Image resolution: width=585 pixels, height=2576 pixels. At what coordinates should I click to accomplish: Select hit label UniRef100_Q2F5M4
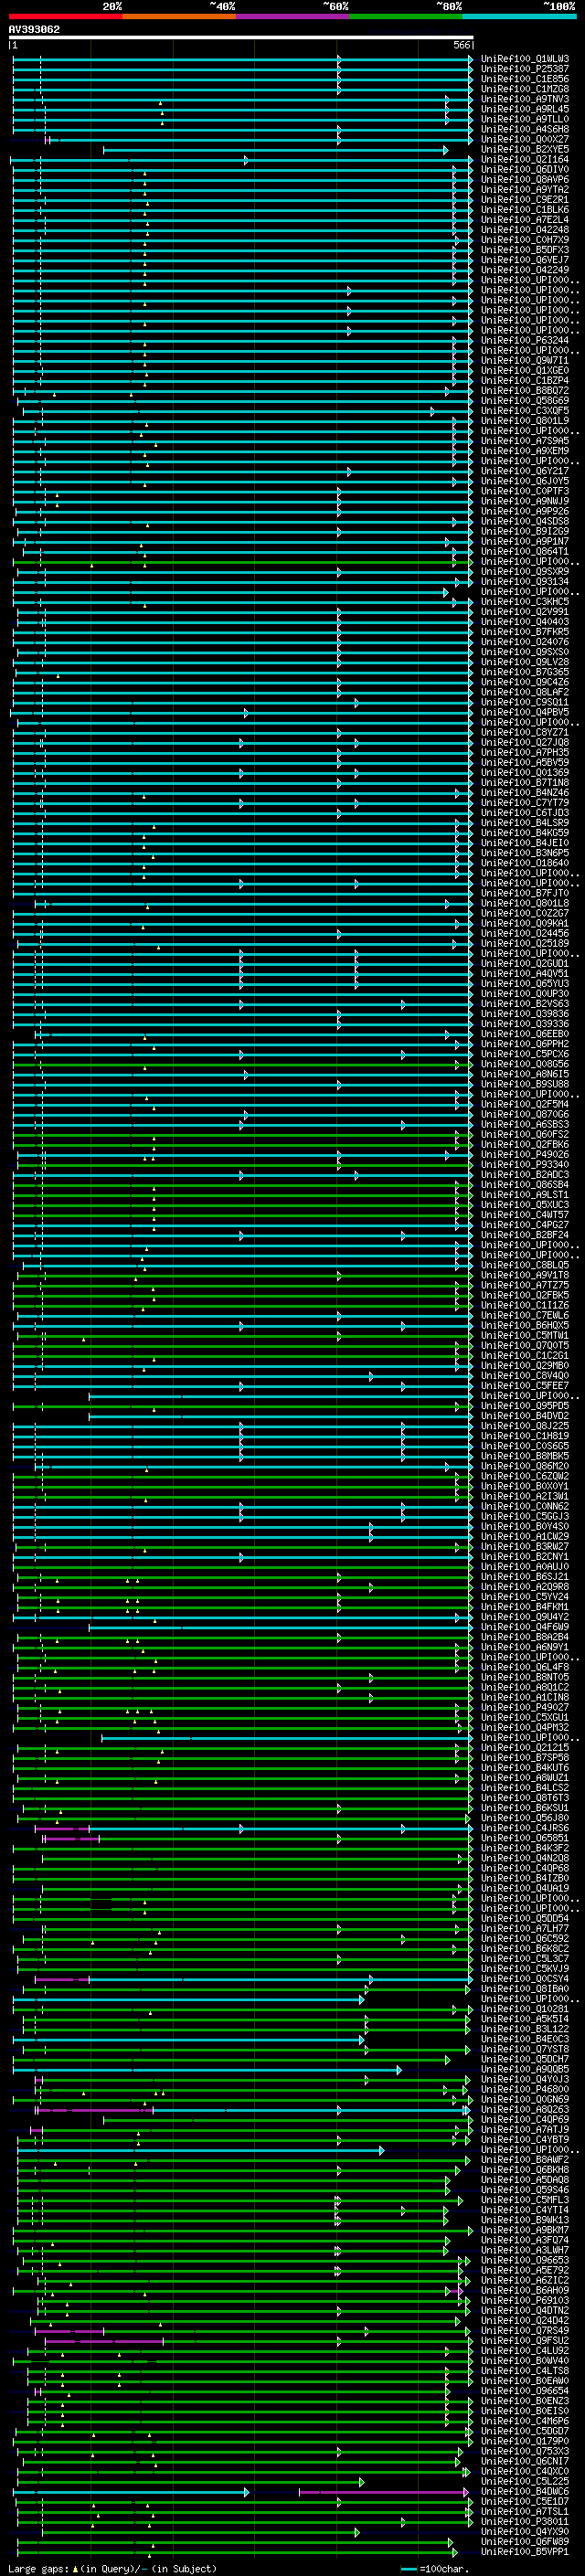(x=525, y=1104)
